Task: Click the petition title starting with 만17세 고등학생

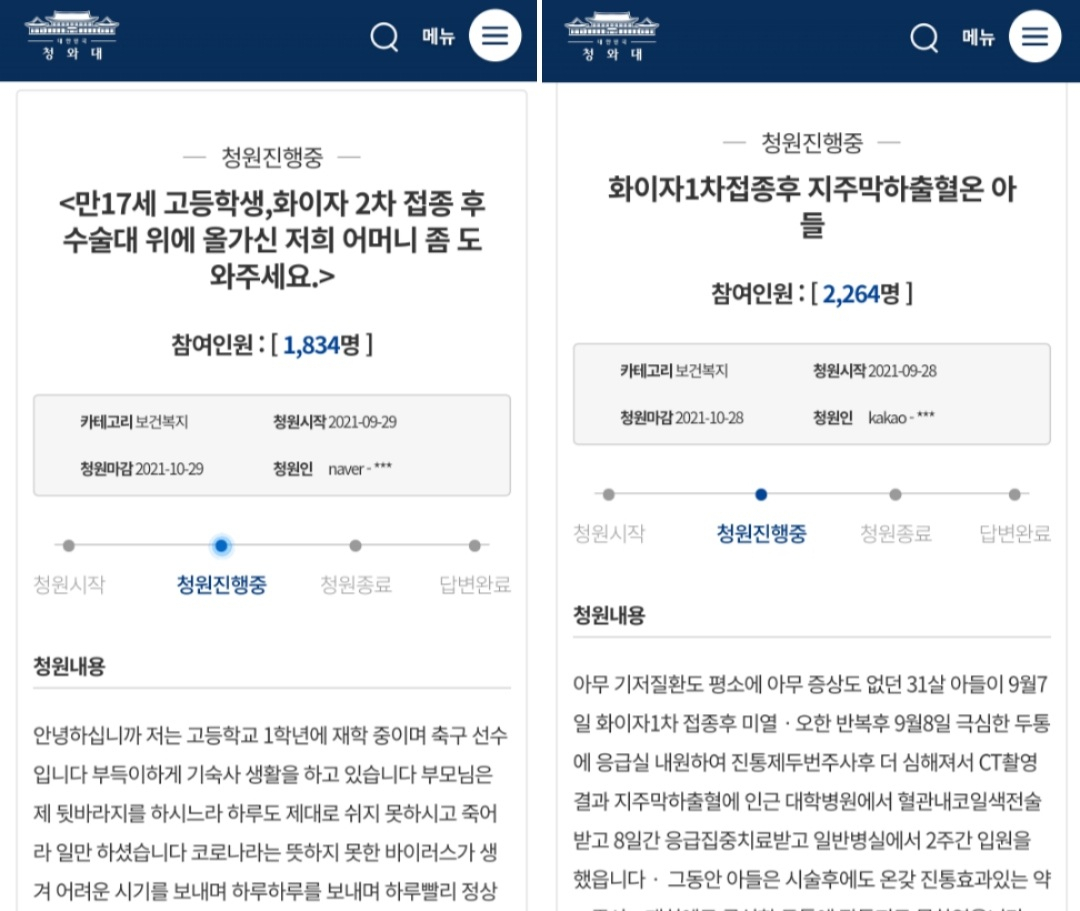Action: pyautogui.click(x=272, y=239)
